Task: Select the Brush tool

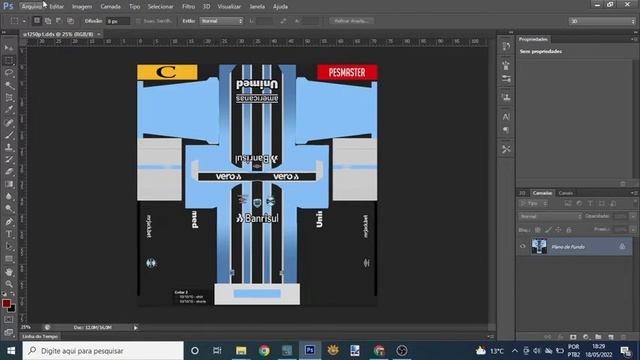Action: [x=9, y=134]
